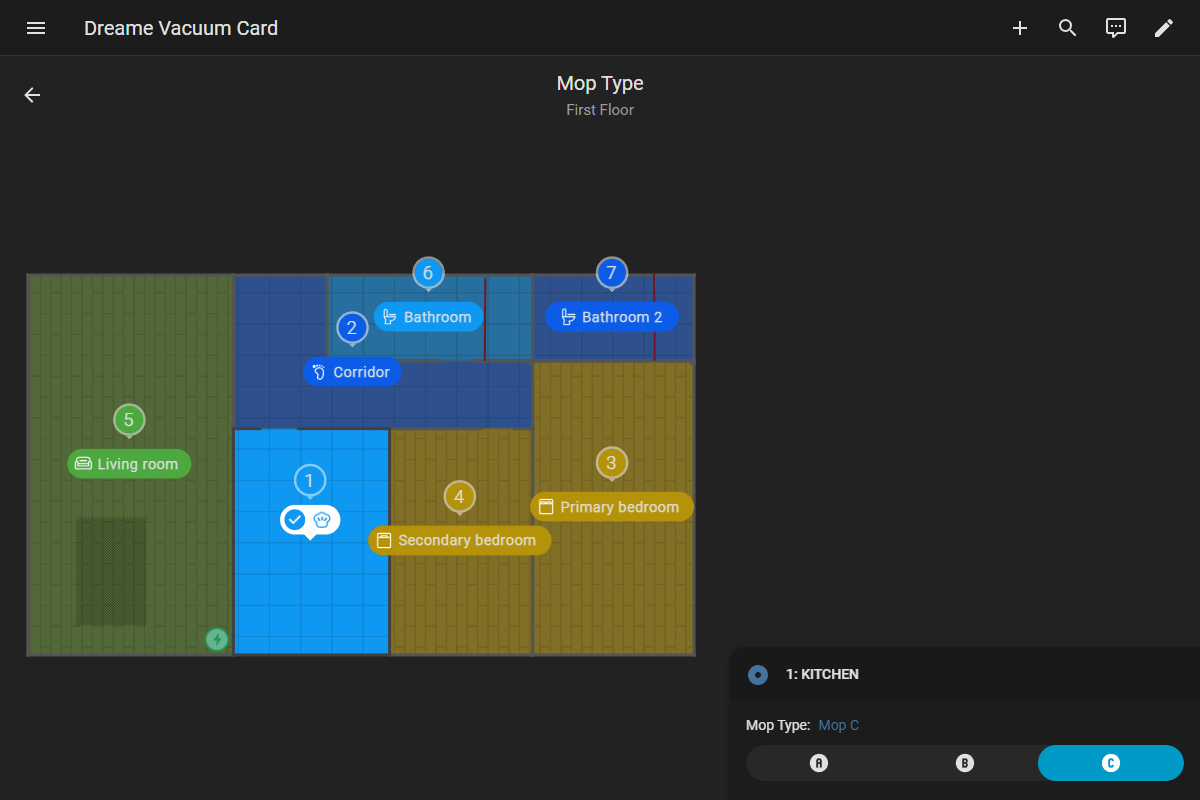Select room 1 kitchen number marker
Screen dimensions: 1200x800
coord(310,481)
